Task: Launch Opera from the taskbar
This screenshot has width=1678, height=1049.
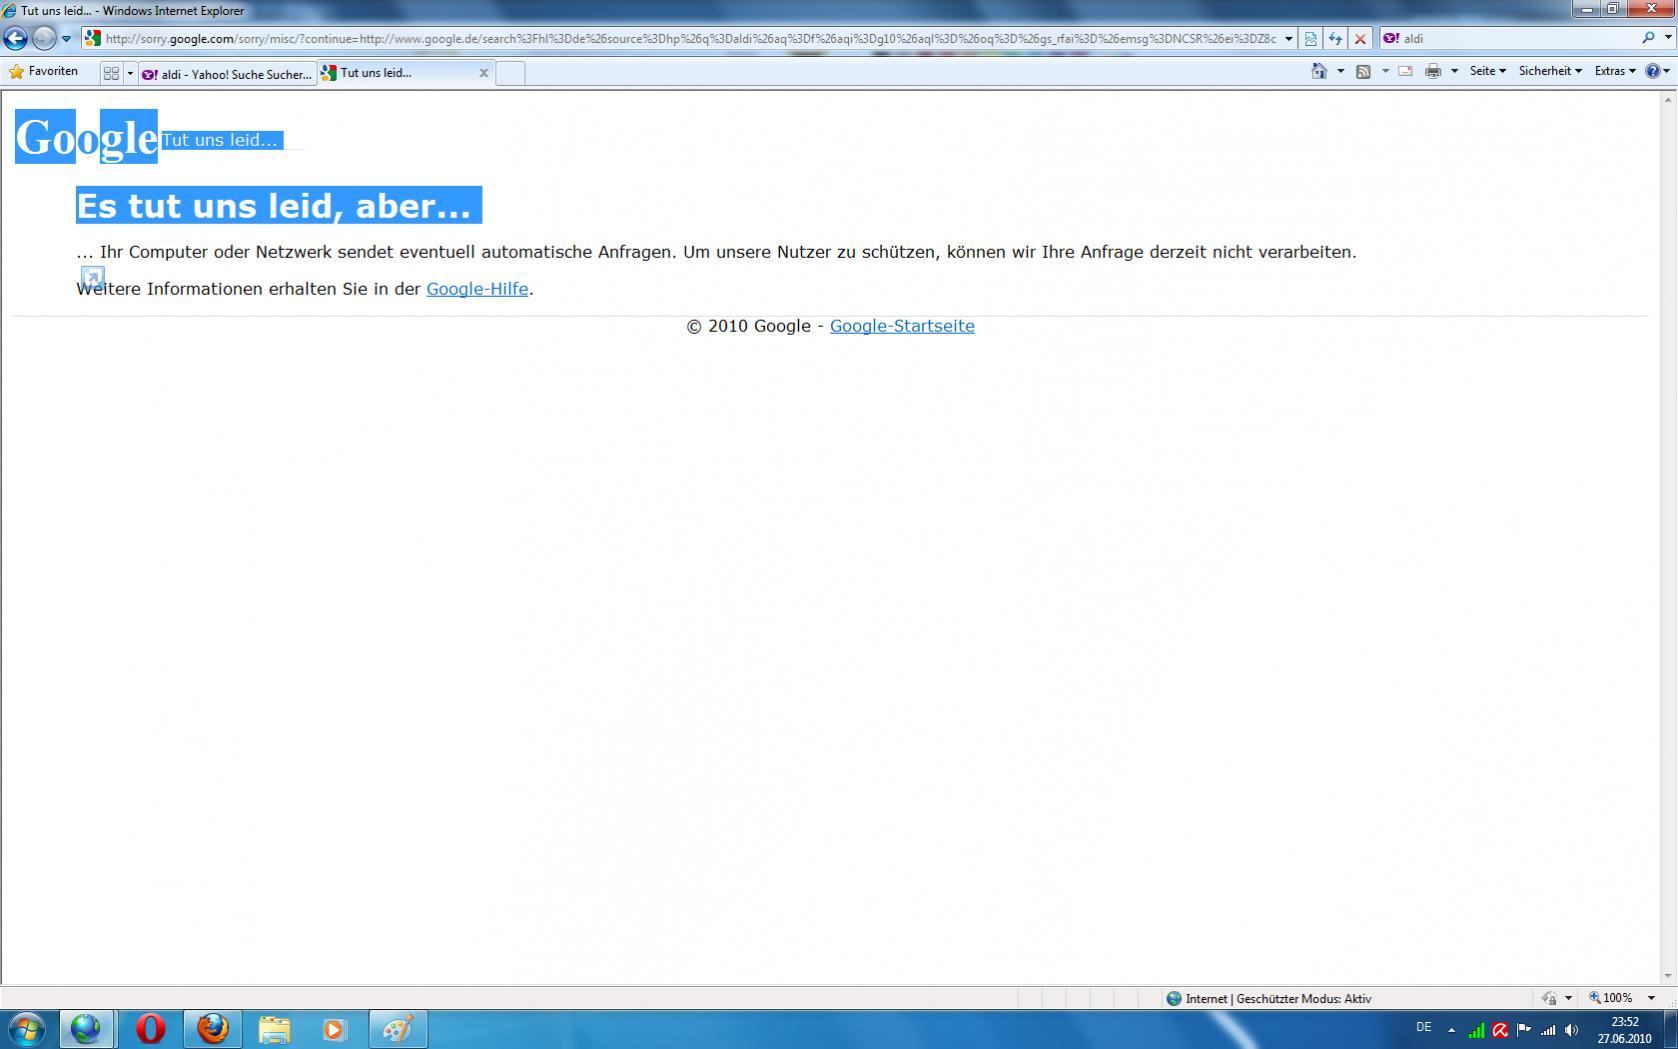Action: coord(151,1029)
